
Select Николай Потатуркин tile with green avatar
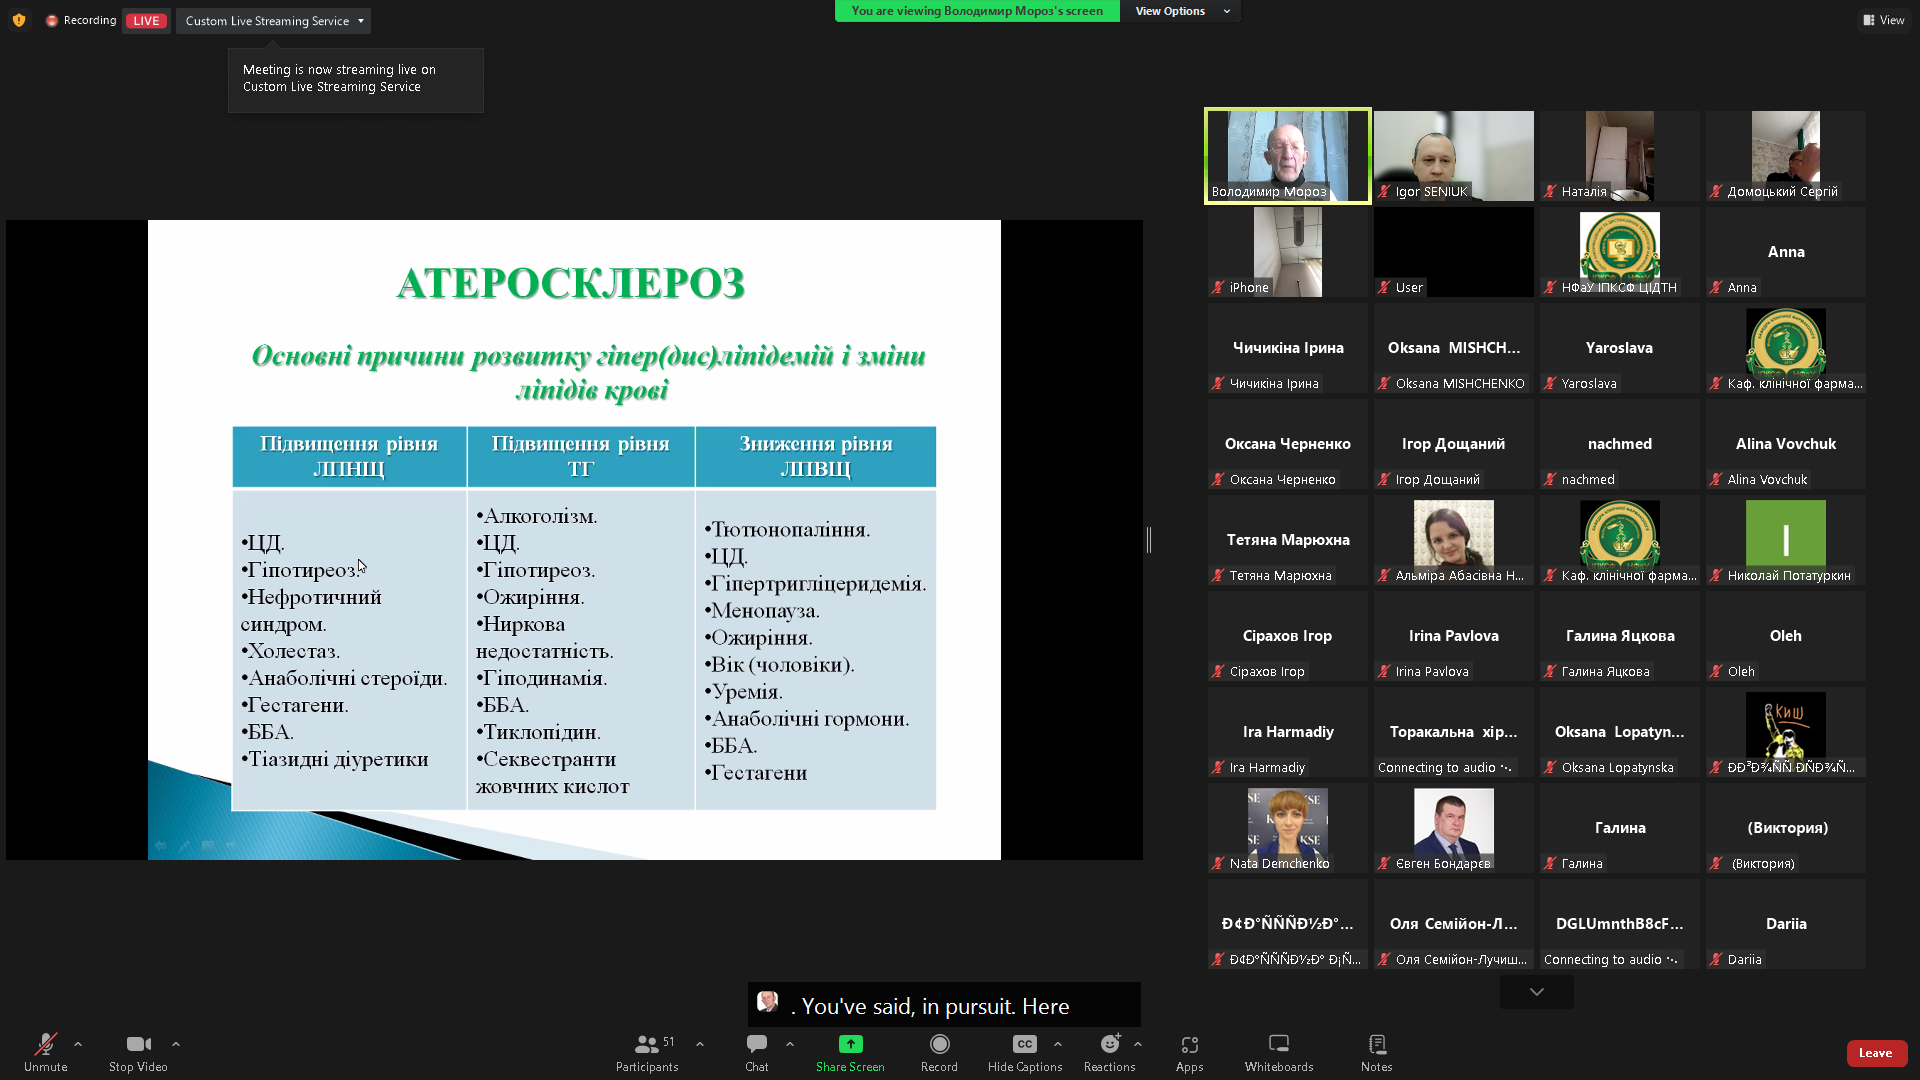click(x=1786, y=540)
